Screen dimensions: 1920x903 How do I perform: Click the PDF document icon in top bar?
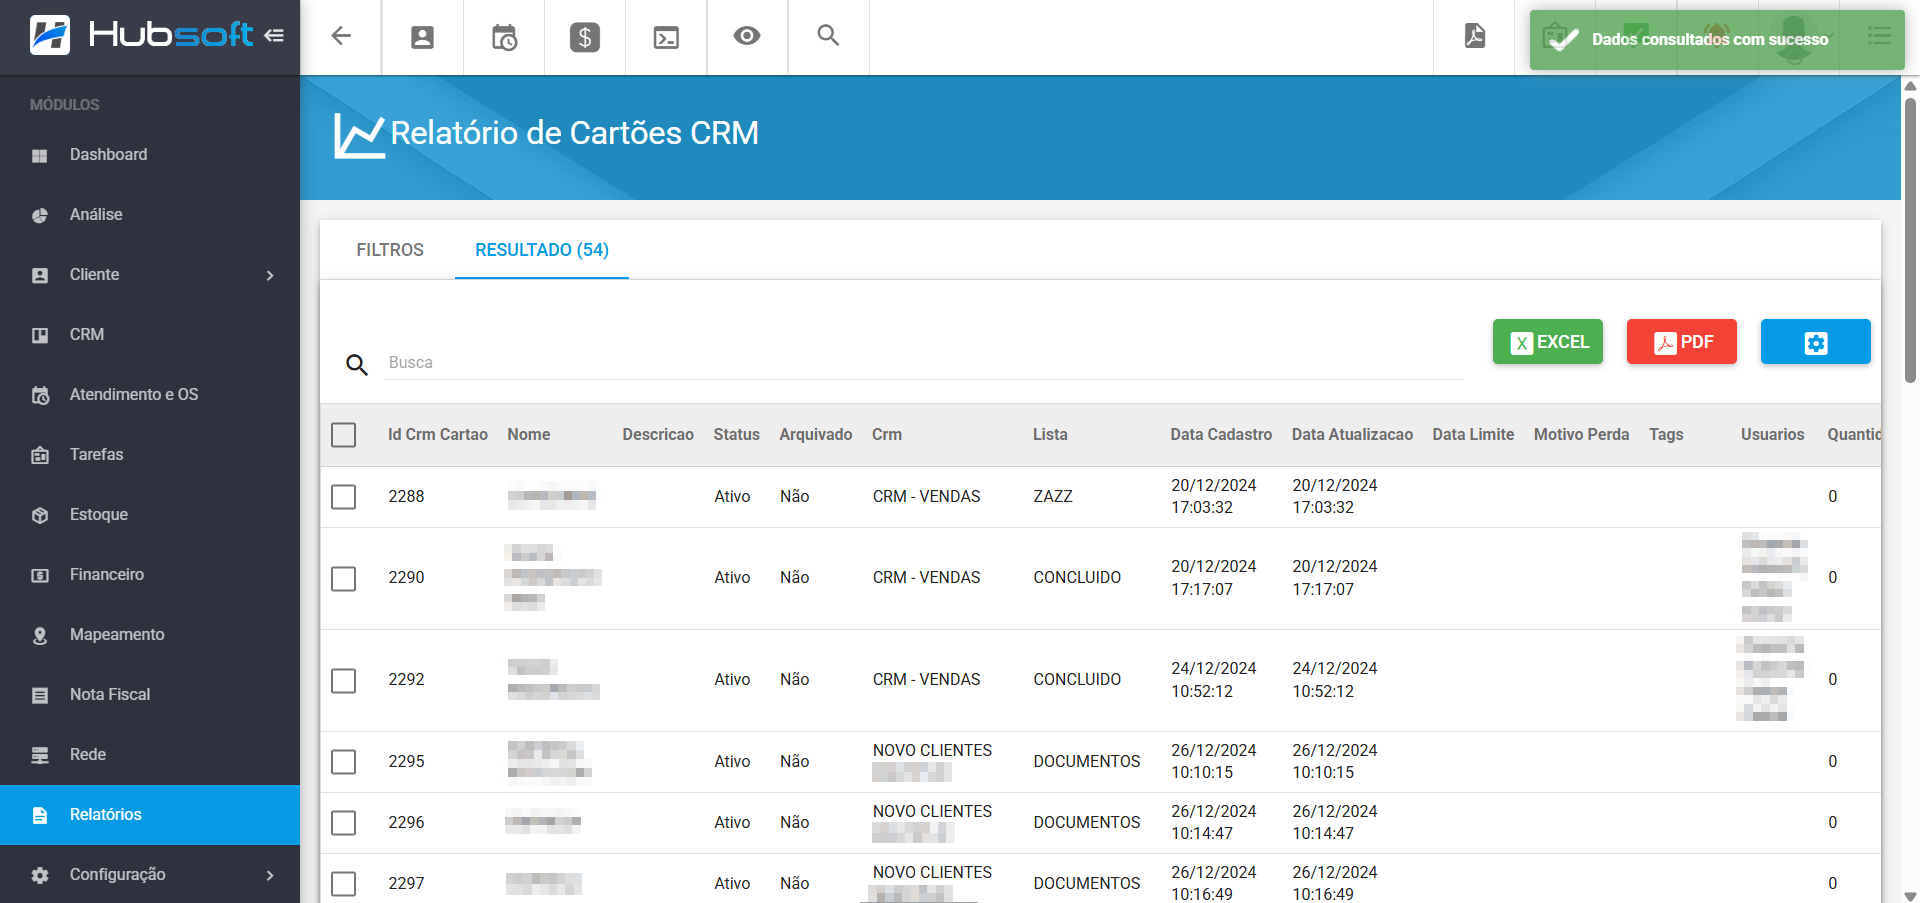1474,37
